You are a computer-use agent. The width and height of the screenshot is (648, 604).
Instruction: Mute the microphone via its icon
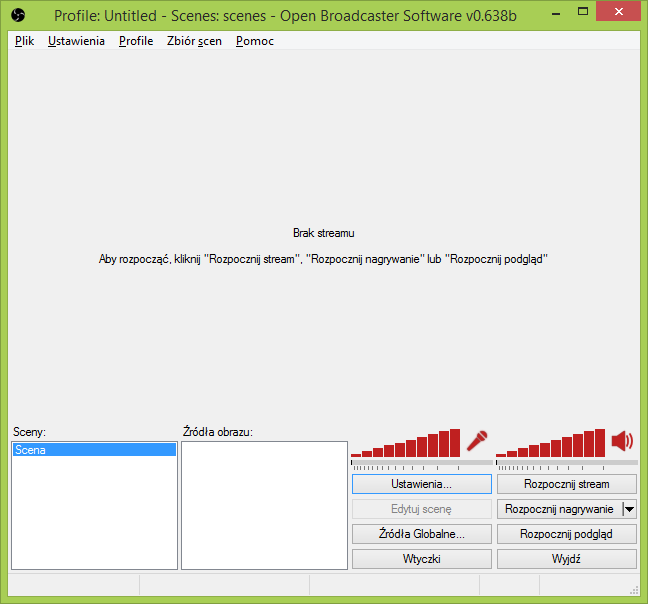click(x=477, y=441)
